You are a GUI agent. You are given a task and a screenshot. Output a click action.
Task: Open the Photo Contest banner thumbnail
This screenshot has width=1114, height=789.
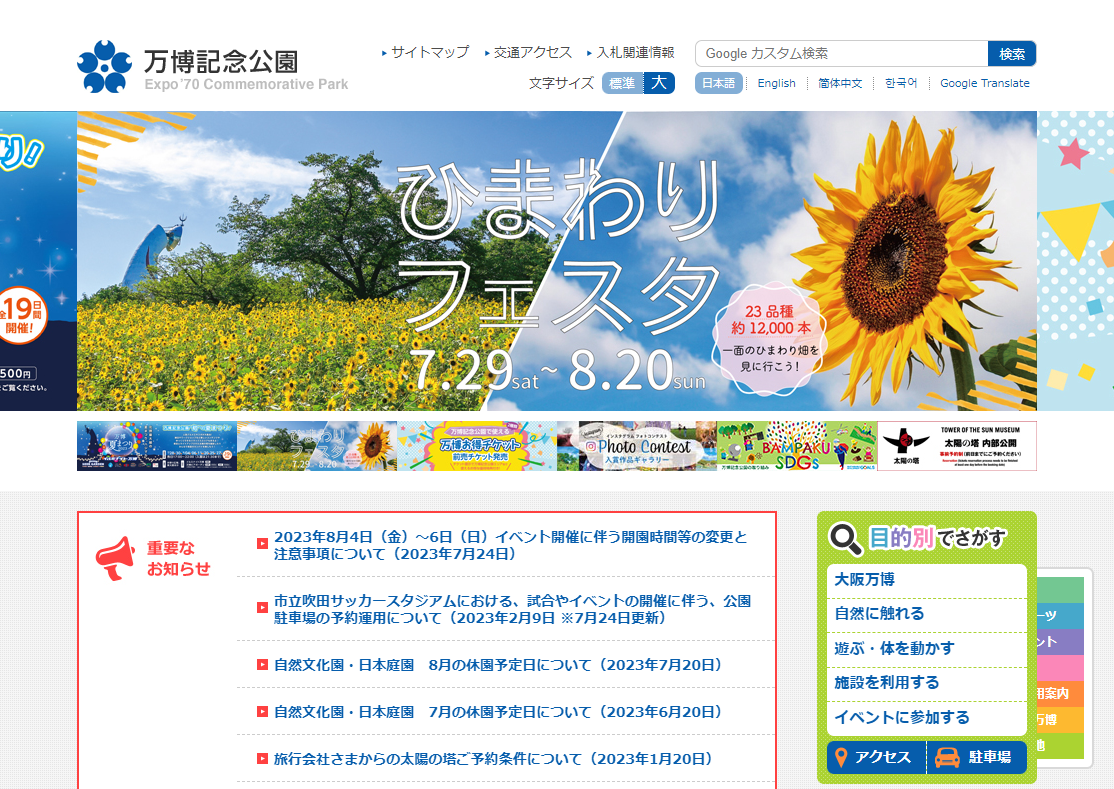click(x=637, y=446)
